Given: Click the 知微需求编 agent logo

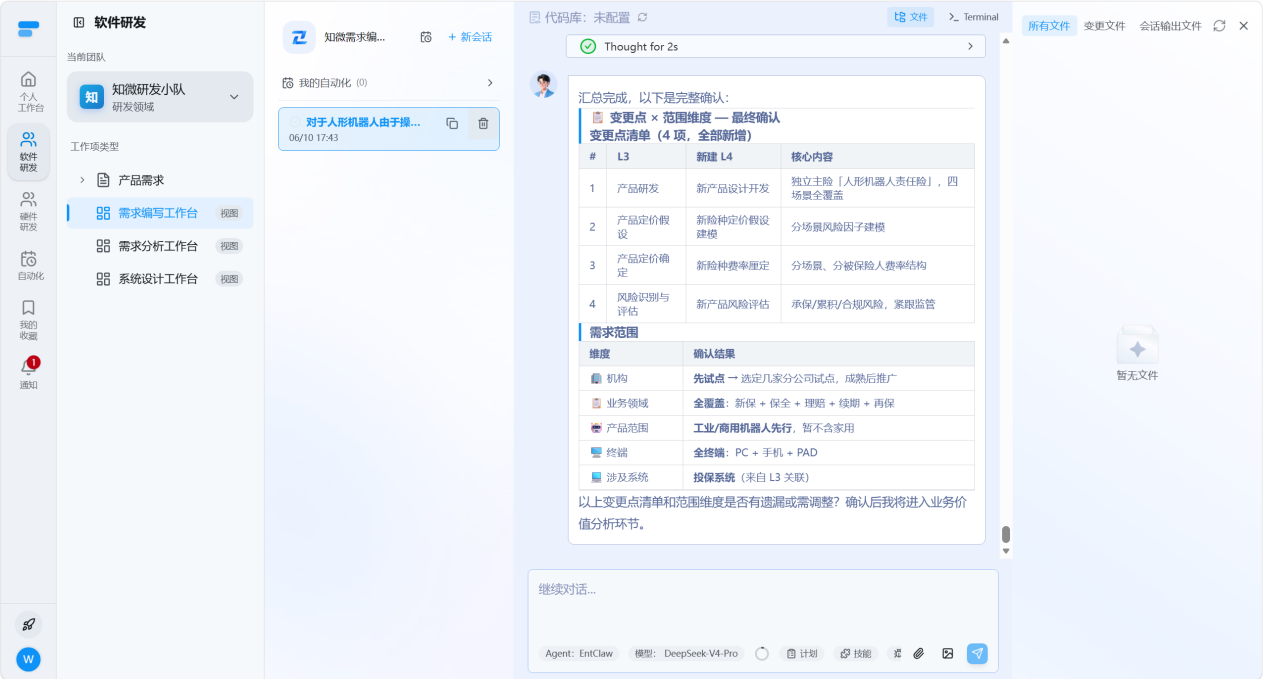Looking at the screenshot, I should pos(299,37).
